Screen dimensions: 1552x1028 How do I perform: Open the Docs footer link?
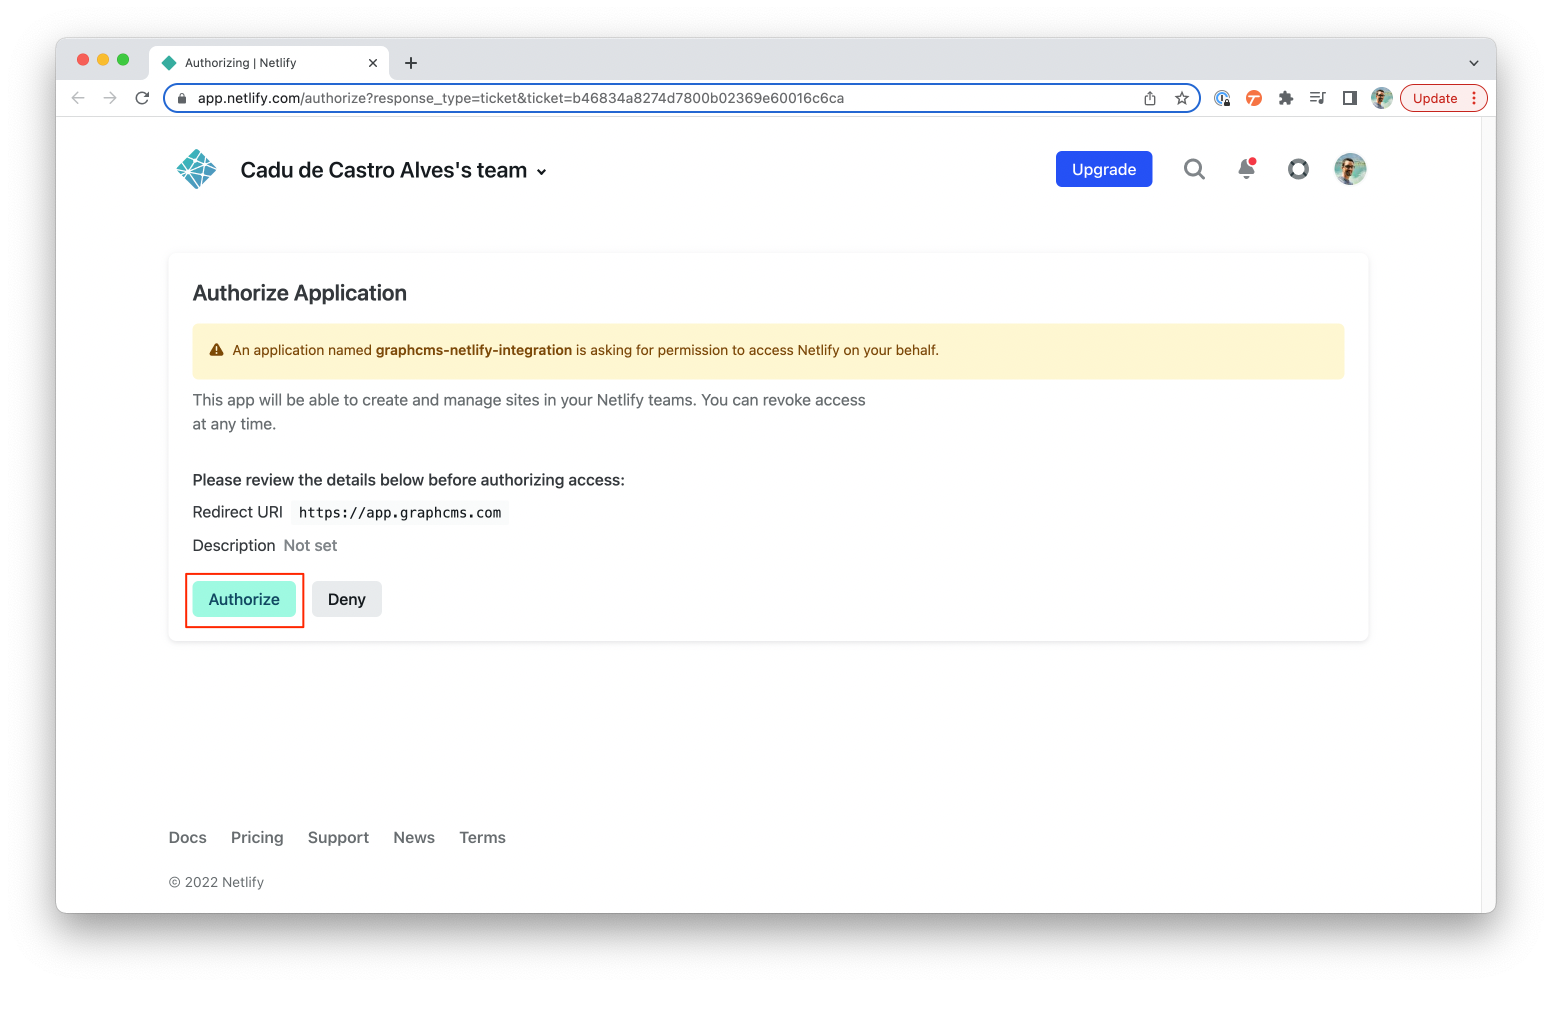tap(187, 837)
